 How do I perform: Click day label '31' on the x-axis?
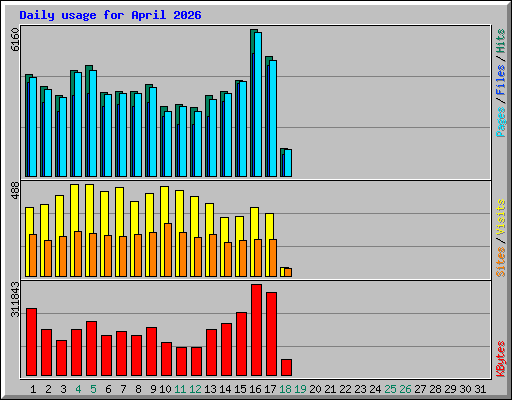[480, 389]
